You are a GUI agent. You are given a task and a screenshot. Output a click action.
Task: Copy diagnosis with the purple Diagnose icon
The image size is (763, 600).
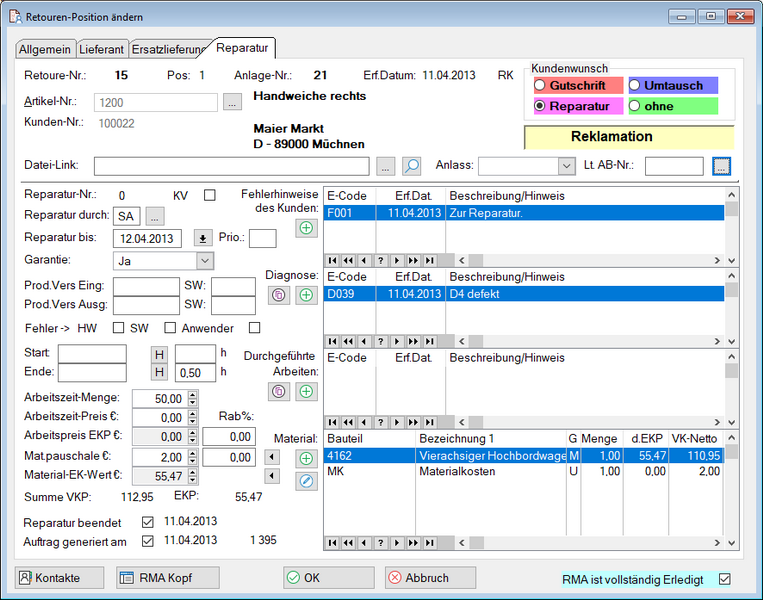280,295
